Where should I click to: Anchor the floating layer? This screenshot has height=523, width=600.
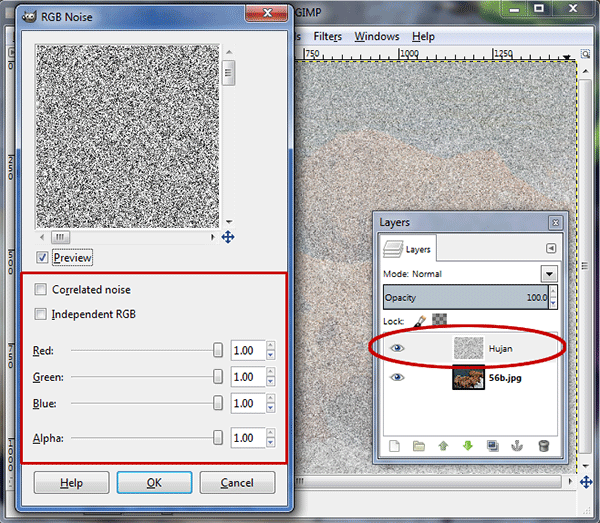pyautogui.click(x=517, y=446)
